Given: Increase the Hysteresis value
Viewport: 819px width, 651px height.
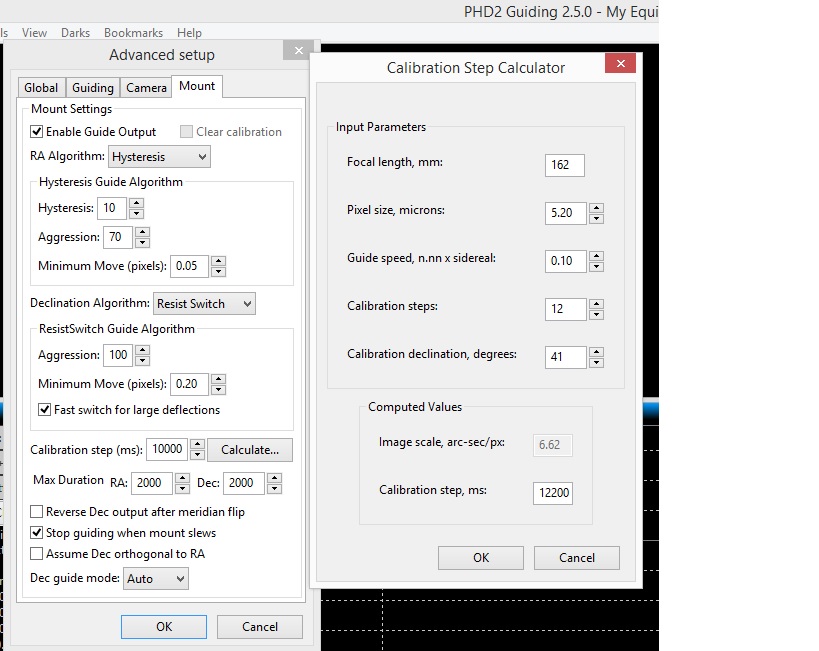Looking at the screenshot, I should 136,203.
